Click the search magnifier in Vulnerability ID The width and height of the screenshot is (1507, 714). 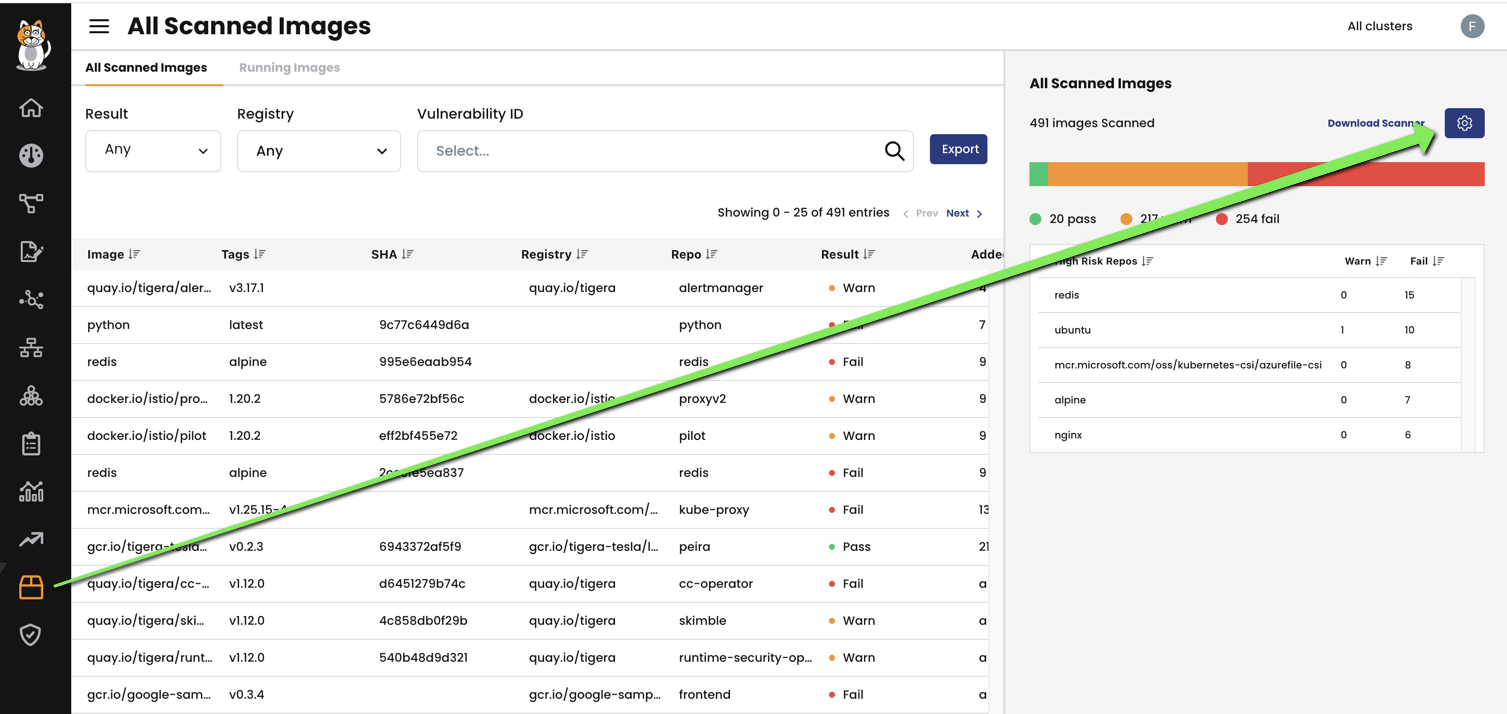(894, 151)
